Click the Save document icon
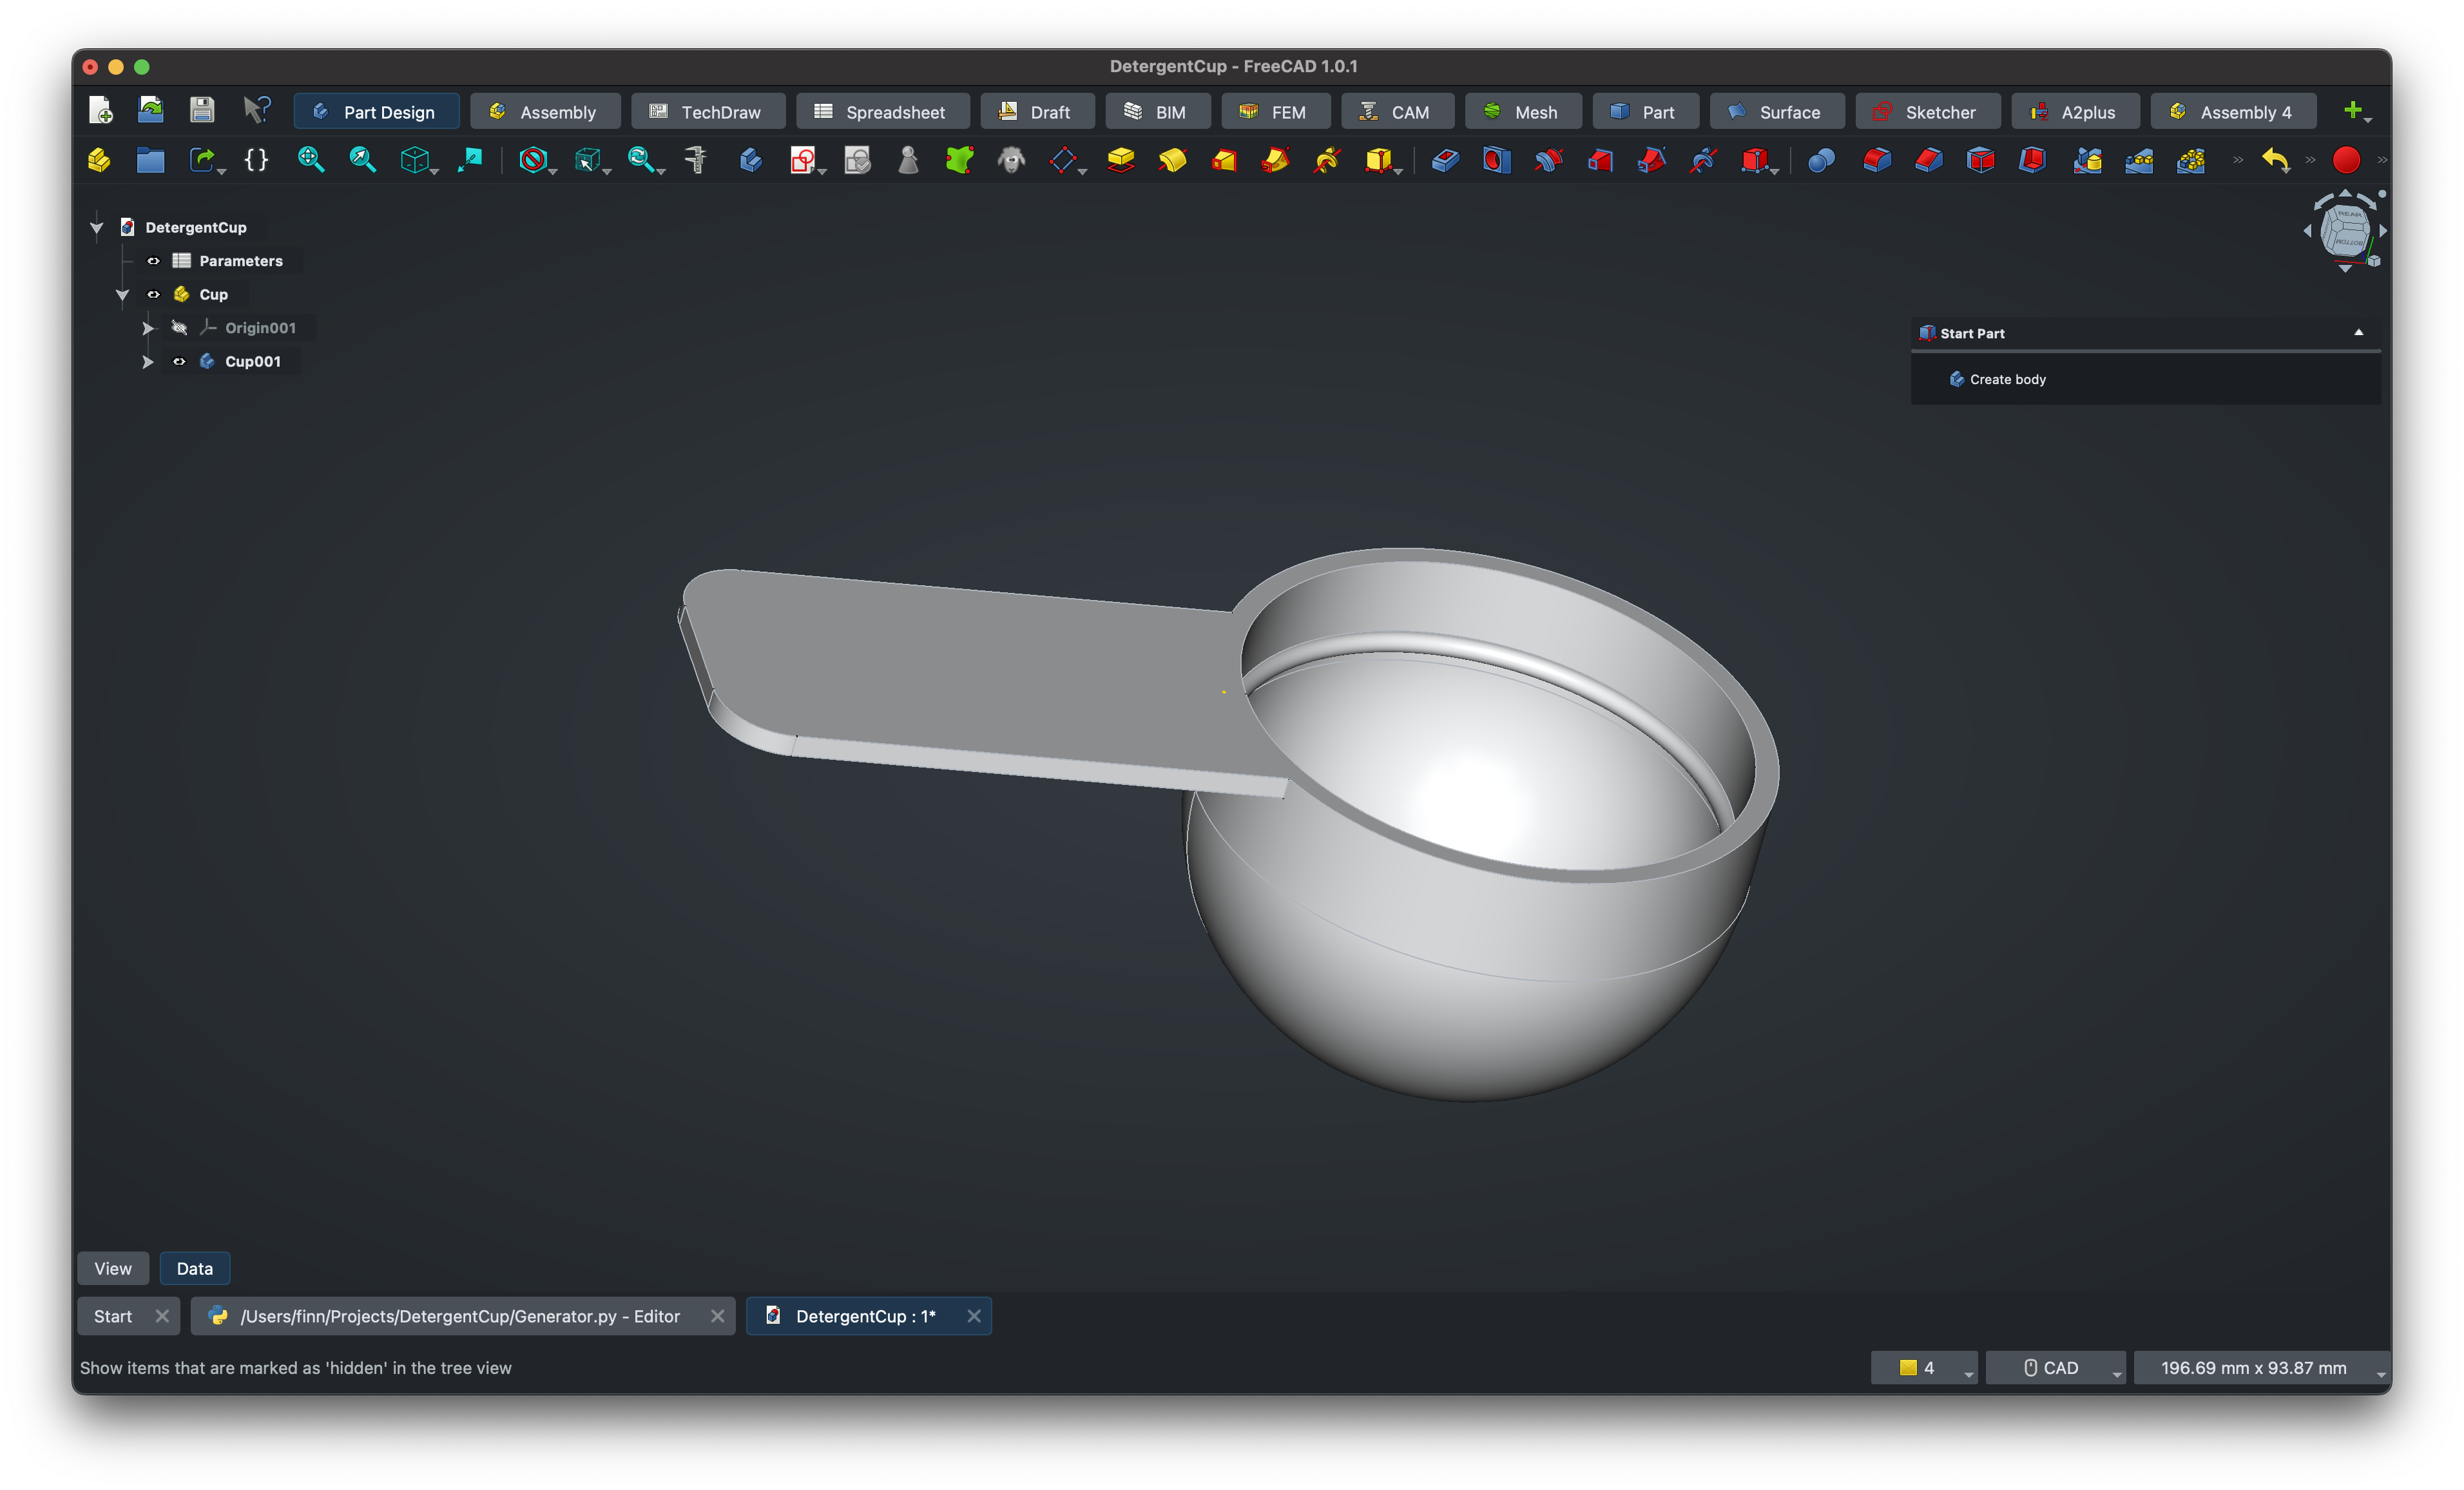Viewport: 2464px width, 1490px height. tap(202, 110)
